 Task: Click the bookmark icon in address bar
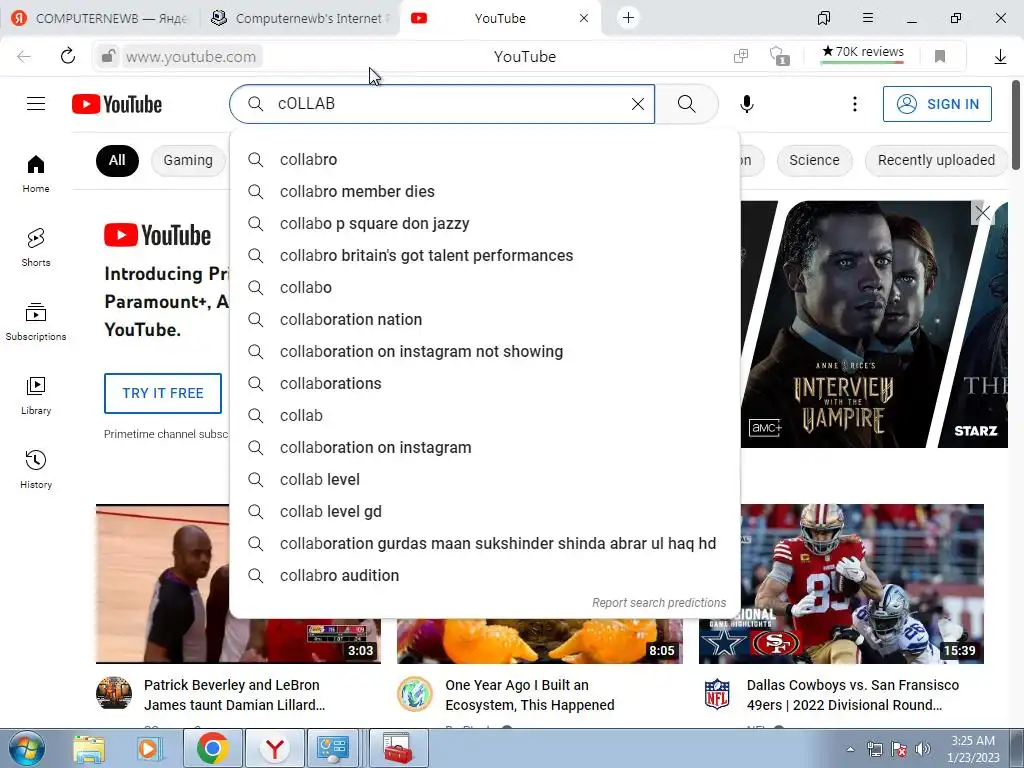point(940,56)
